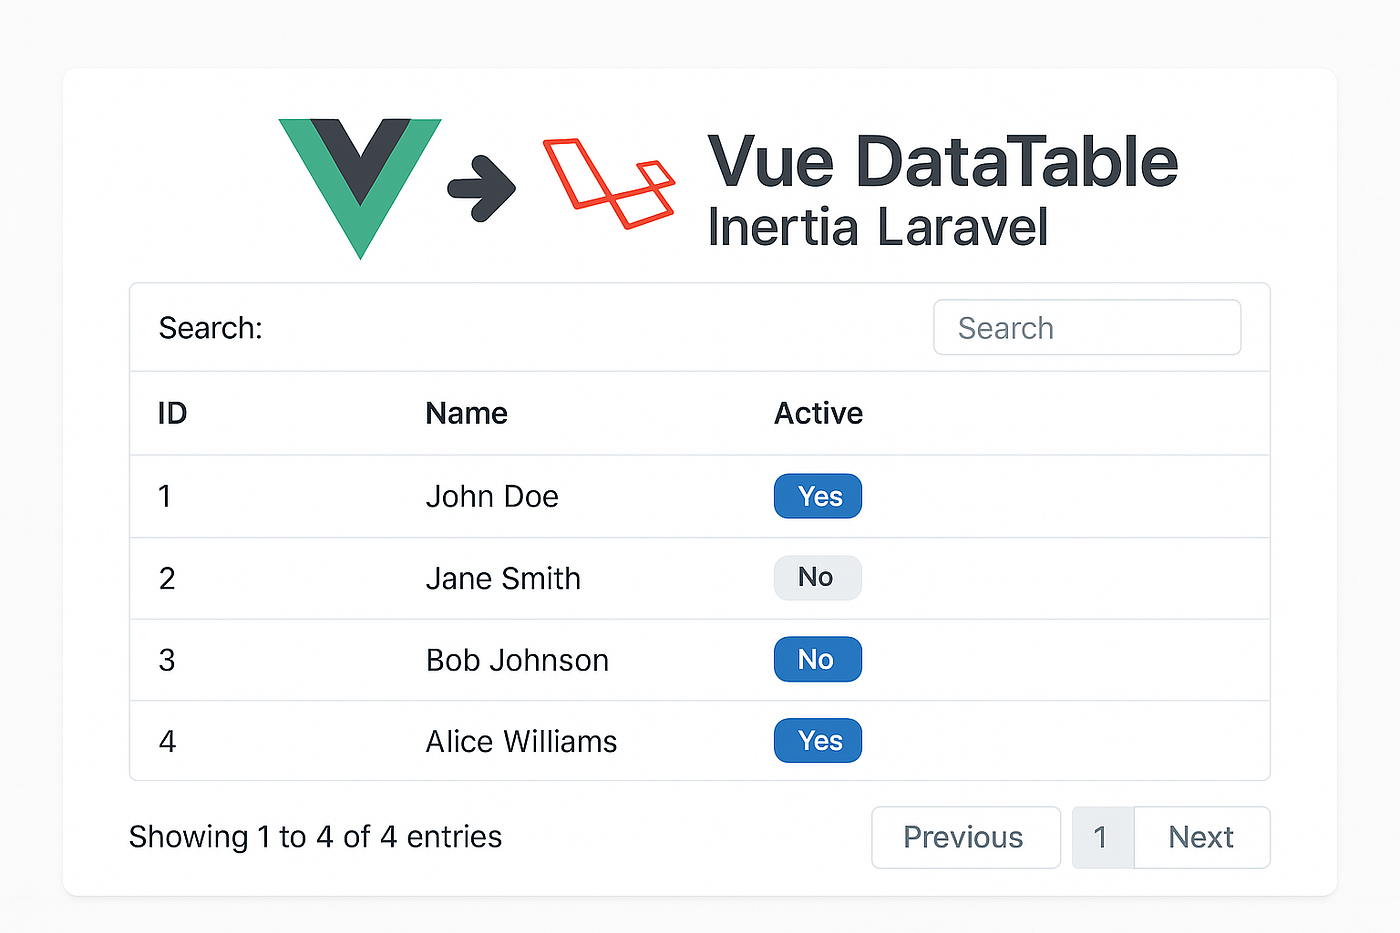Viewport: 1400px width, 933px height.
Task: Select page 1 in pagination
Action: click(x=1103, y=837)
